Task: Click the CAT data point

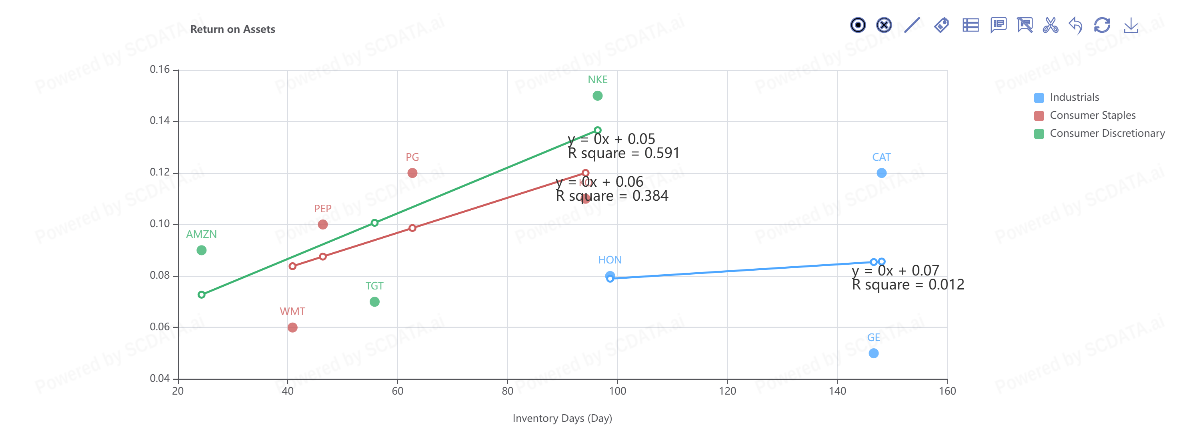Action: coord(881,173)
